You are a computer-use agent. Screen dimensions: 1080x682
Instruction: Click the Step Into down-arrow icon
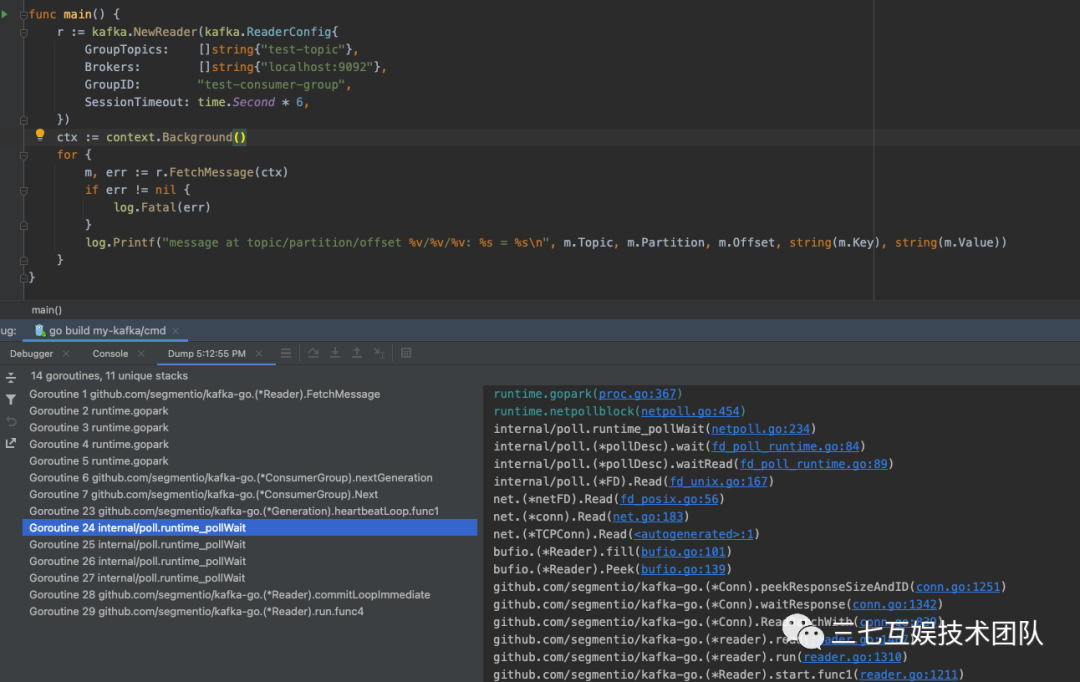click(x=335, y=353)
